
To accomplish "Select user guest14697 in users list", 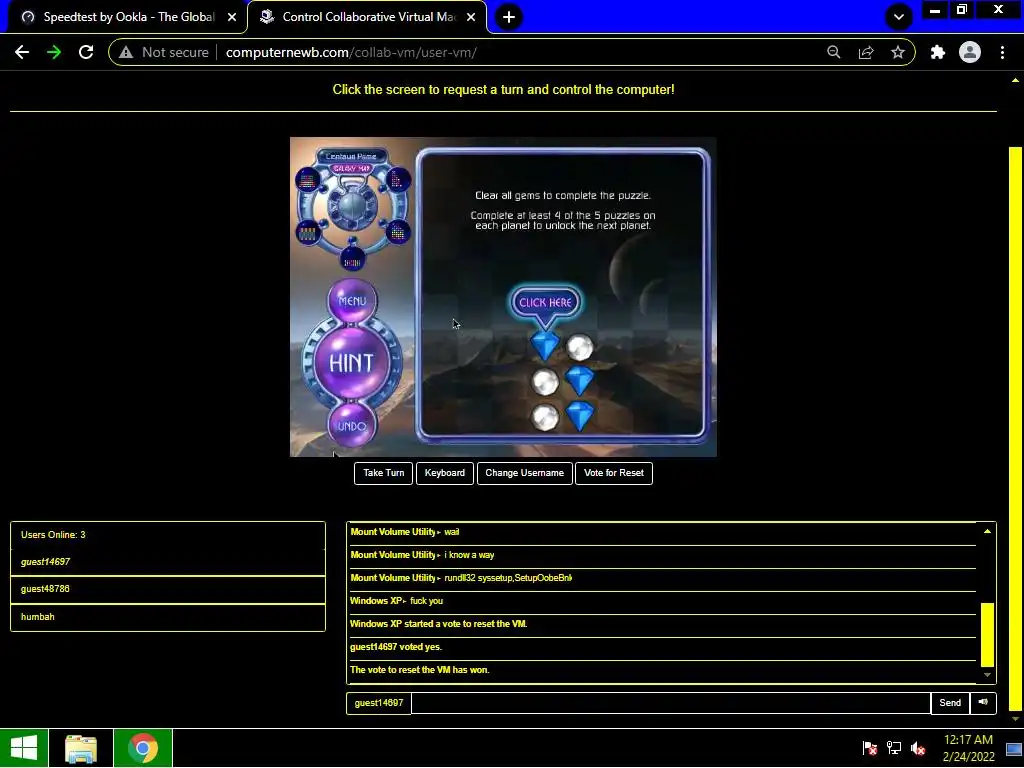I will coord(168,562).
